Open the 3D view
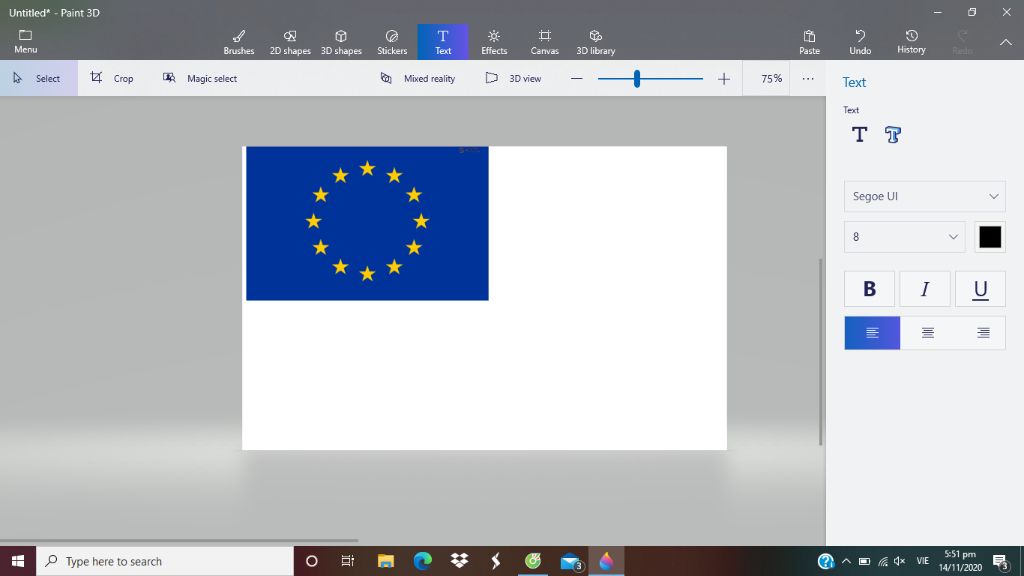 [x=513, y=77]
